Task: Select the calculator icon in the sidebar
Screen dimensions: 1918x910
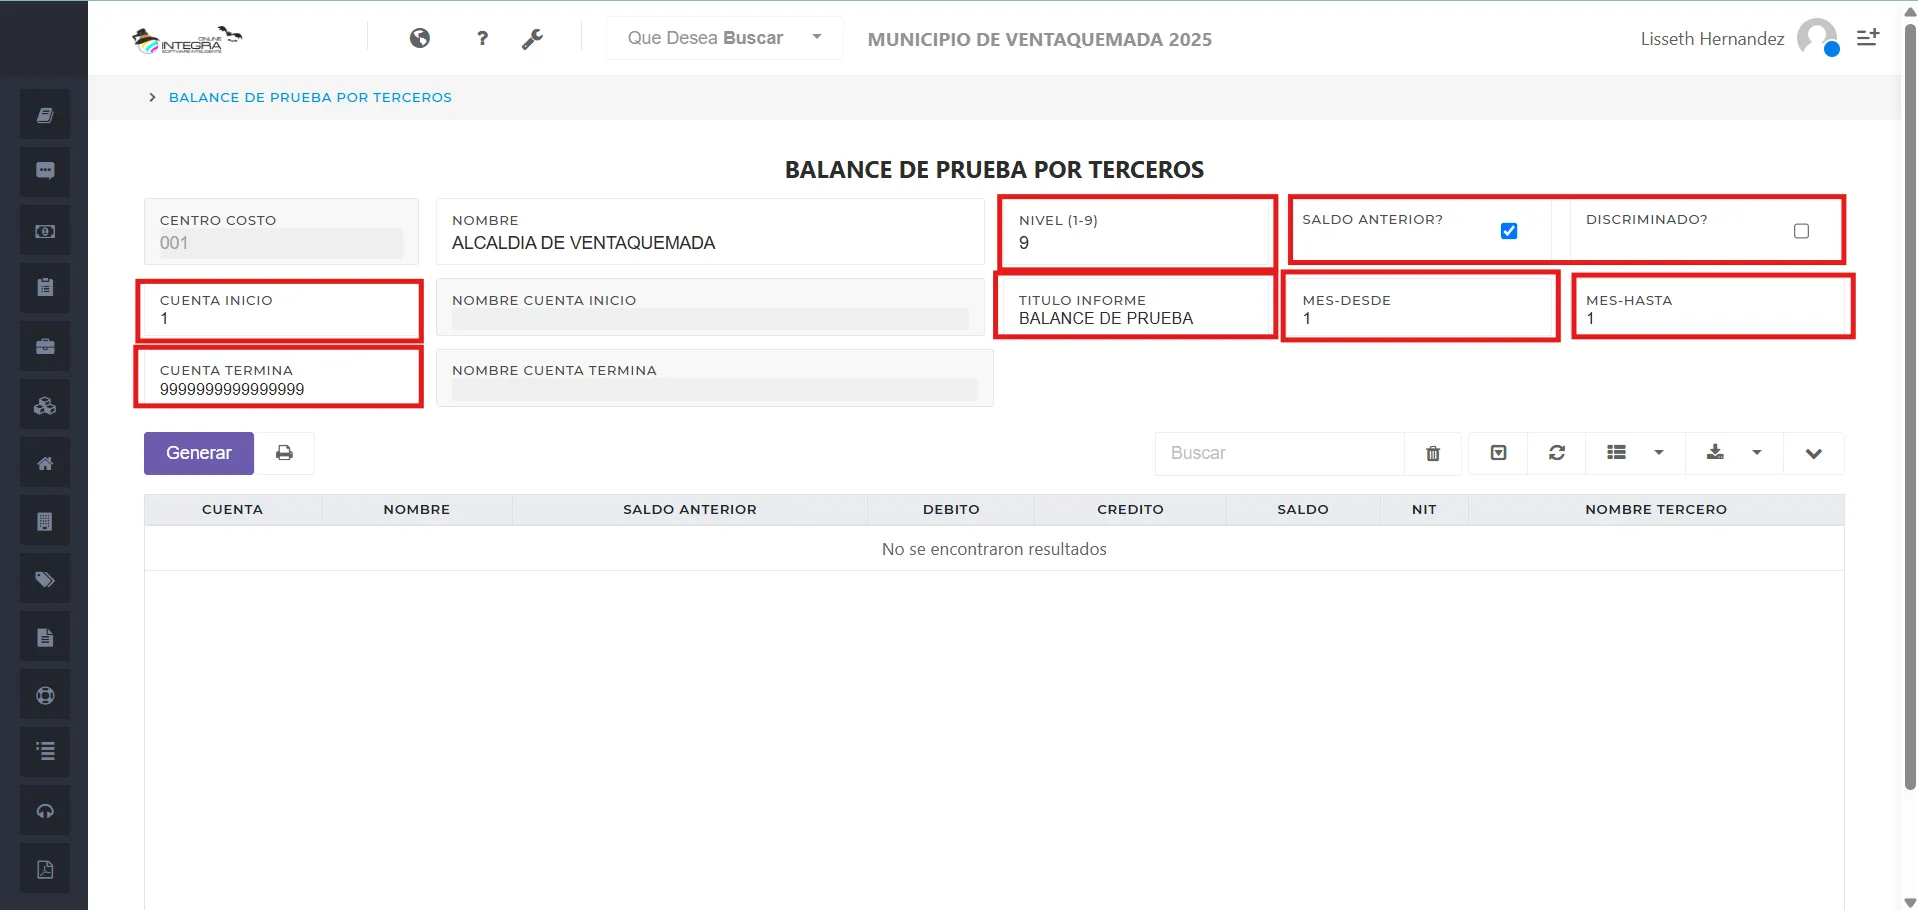Action: 44,520
